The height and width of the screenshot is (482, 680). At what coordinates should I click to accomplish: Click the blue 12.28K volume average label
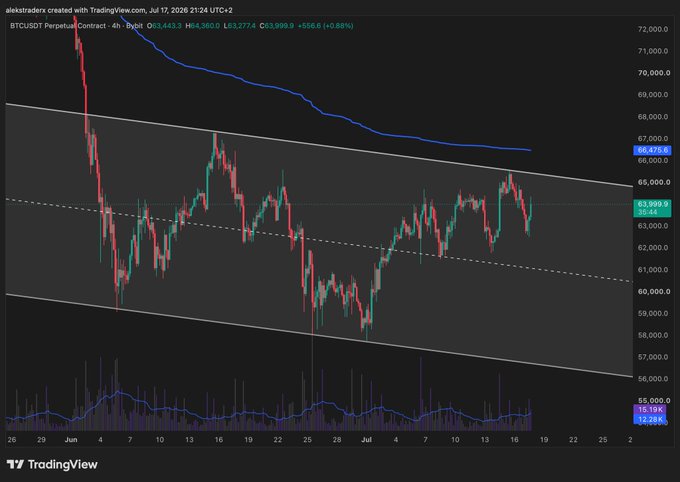(650, 419)
